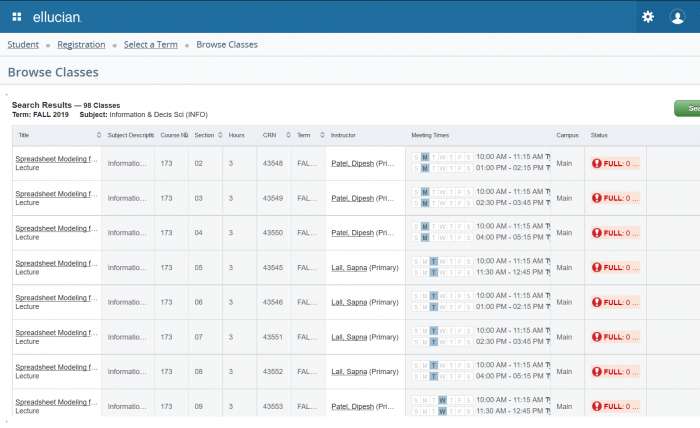Open the settings gear in the header
The width and height of the screenshot is (700, 428).
coord(648,17)
